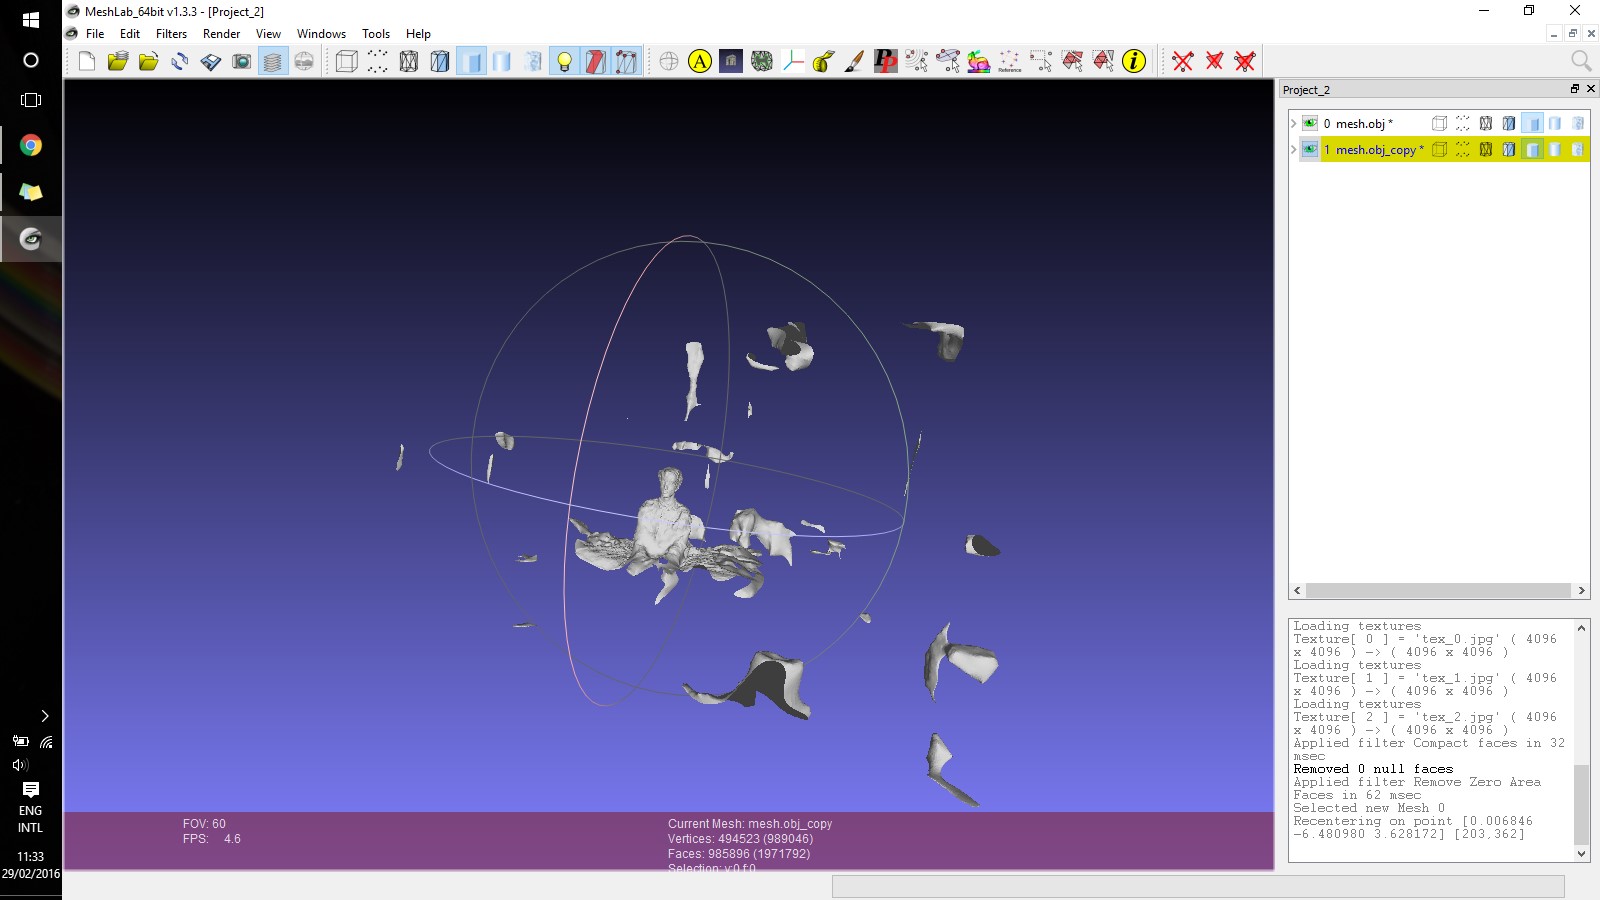1600x900 pixels.
Task: Switch to points render mode
Action: coord(378,62)
